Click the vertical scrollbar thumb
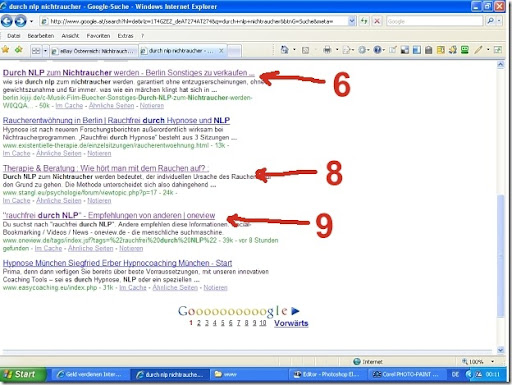Screen dimensions: 512x385 click(x=500, y=256)
